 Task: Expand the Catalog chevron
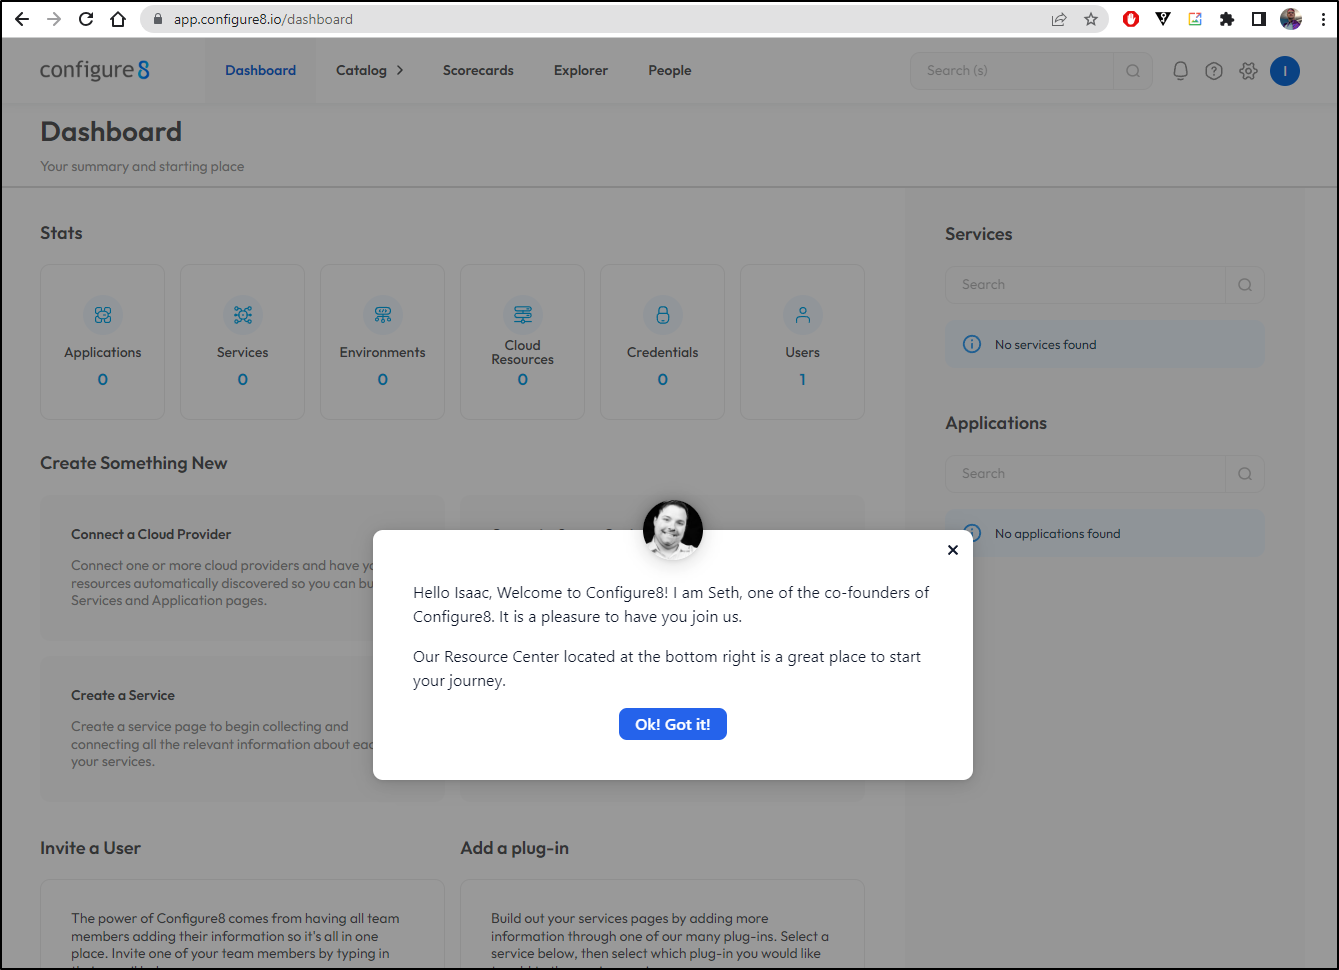400,71
